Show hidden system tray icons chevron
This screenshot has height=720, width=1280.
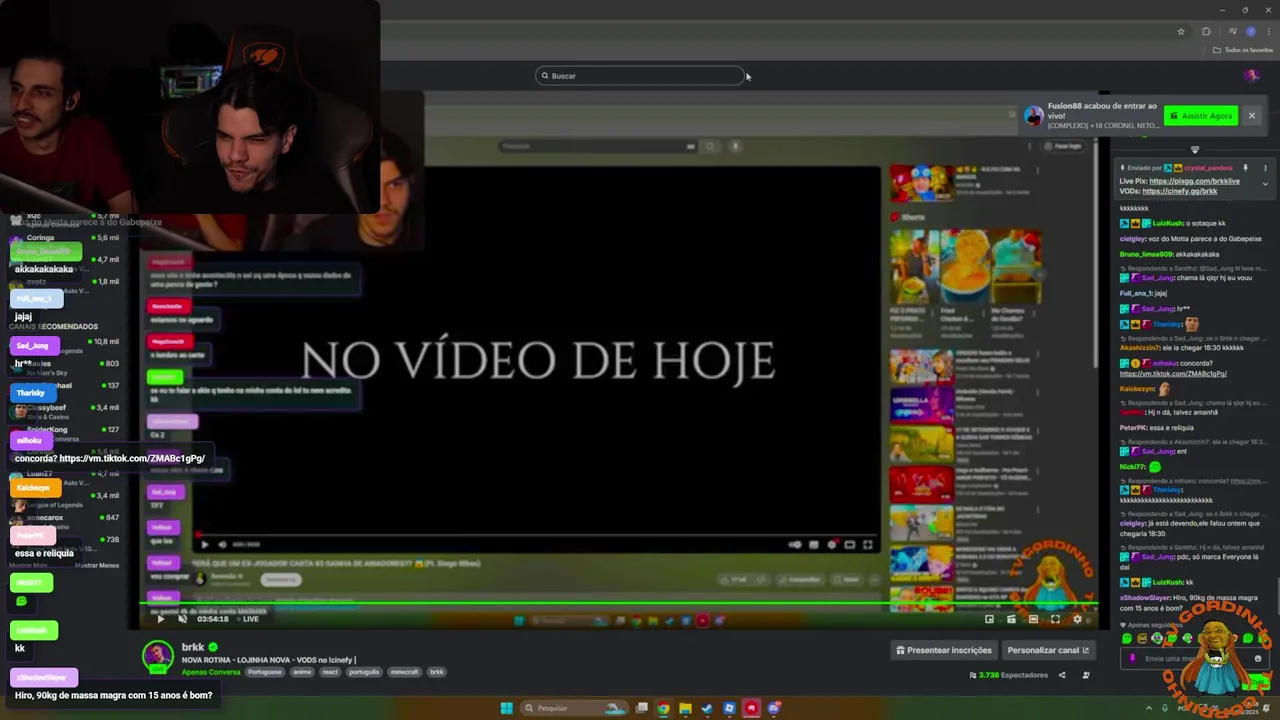pyautogui.click(x=1149, y=708)
